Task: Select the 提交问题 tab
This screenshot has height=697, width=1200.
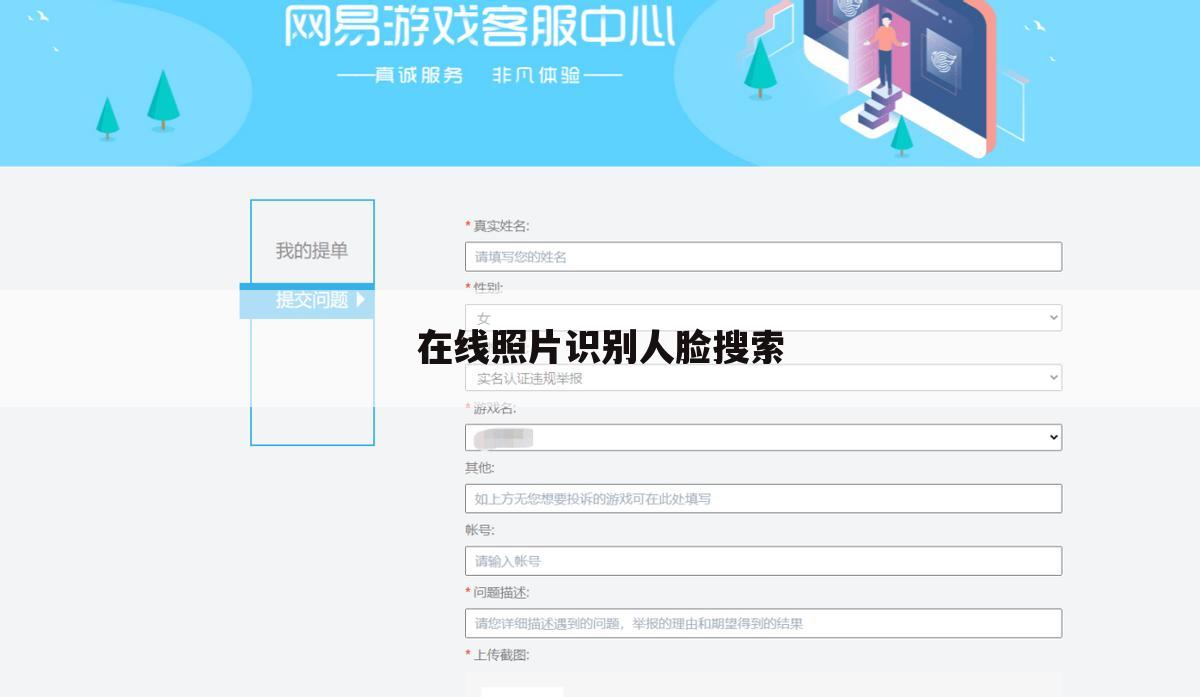Action: [307, 300]
